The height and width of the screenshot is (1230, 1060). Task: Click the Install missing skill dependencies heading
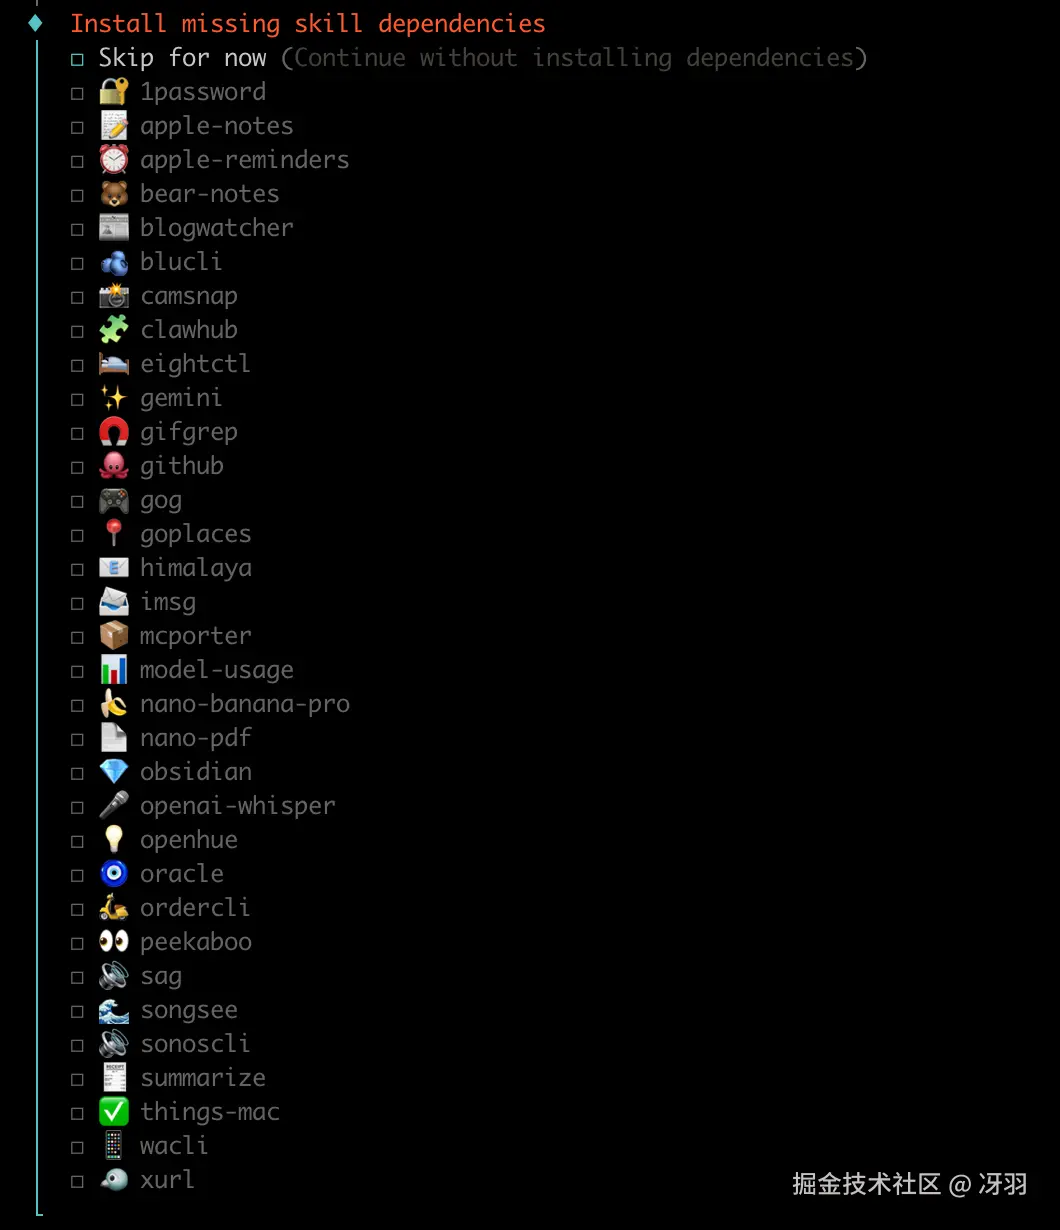click(x=308, y=23)
